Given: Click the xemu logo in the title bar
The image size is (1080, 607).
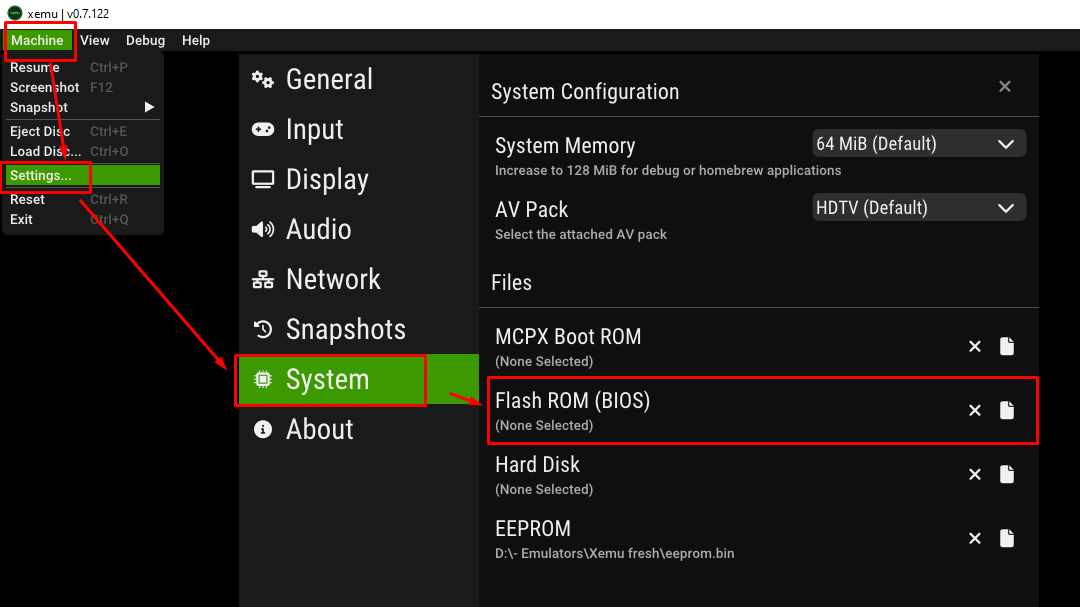Looking at the screenshot, I should [14, 13].
